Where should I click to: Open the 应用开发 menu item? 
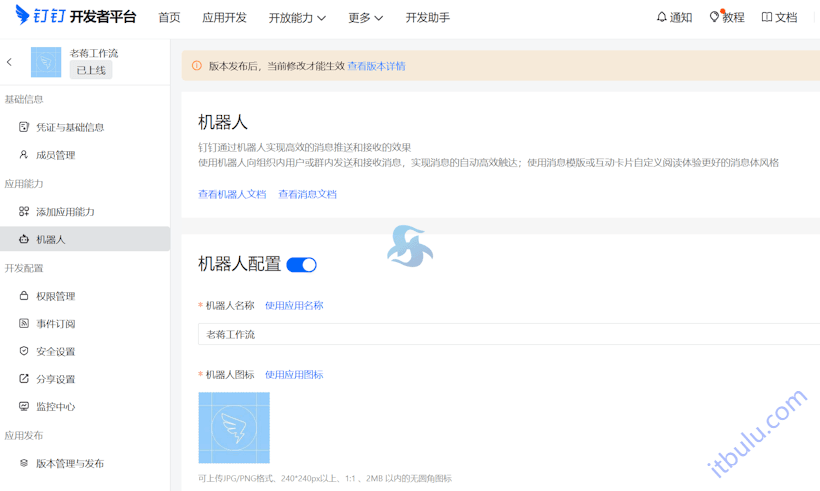(224, 18)
